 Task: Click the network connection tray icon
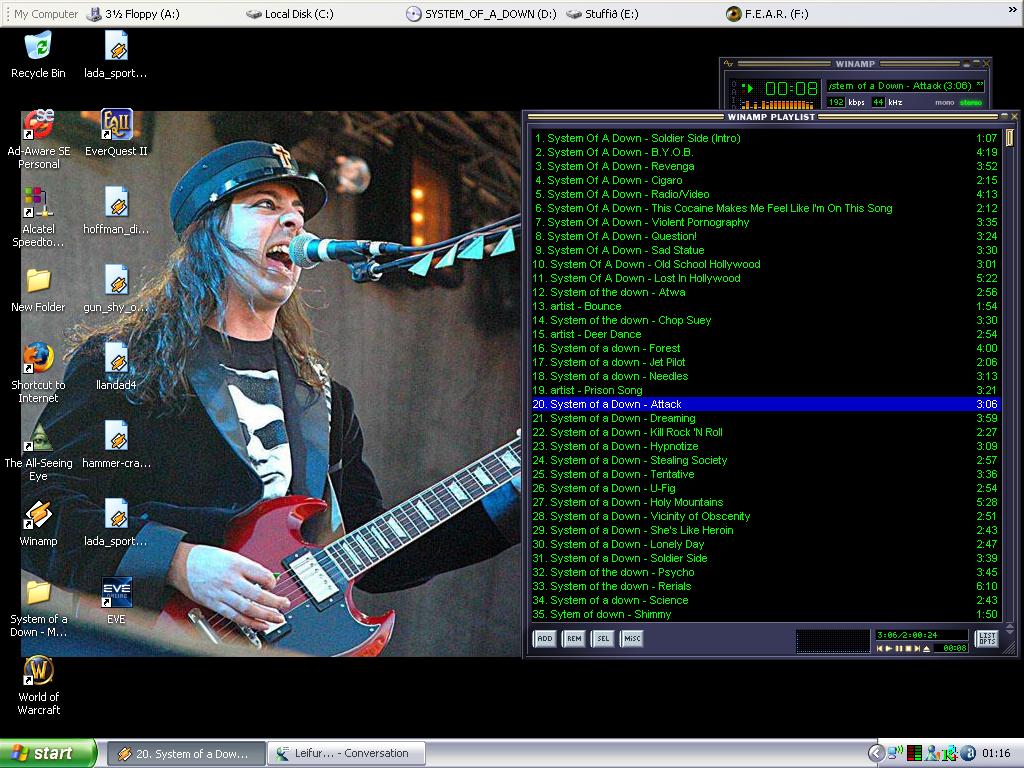coord(896,753)
